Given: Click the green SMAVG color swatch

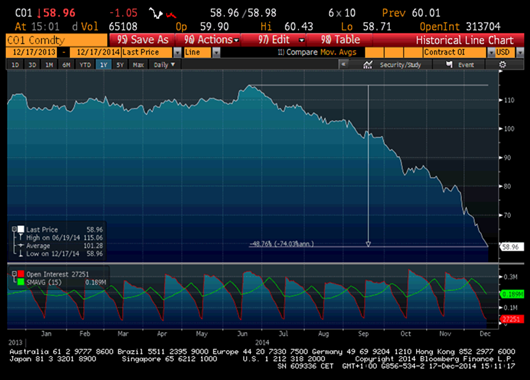Looking at the screenshot, I should (21, 282).
